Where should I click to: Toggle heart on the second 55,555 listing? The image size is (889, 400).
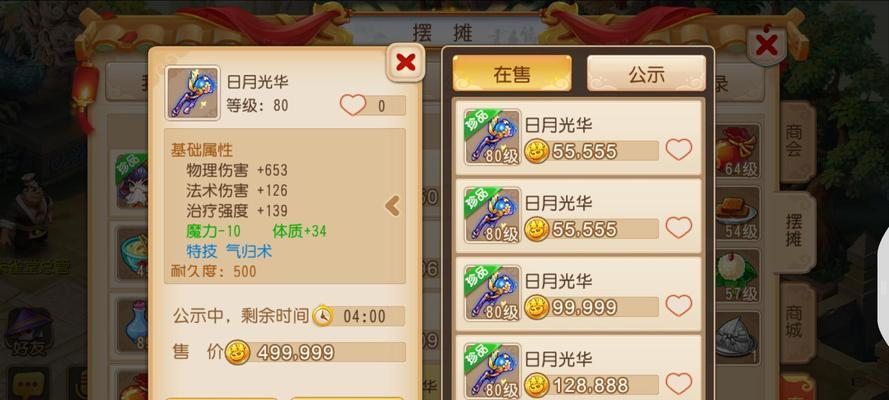tap(679, 228)
